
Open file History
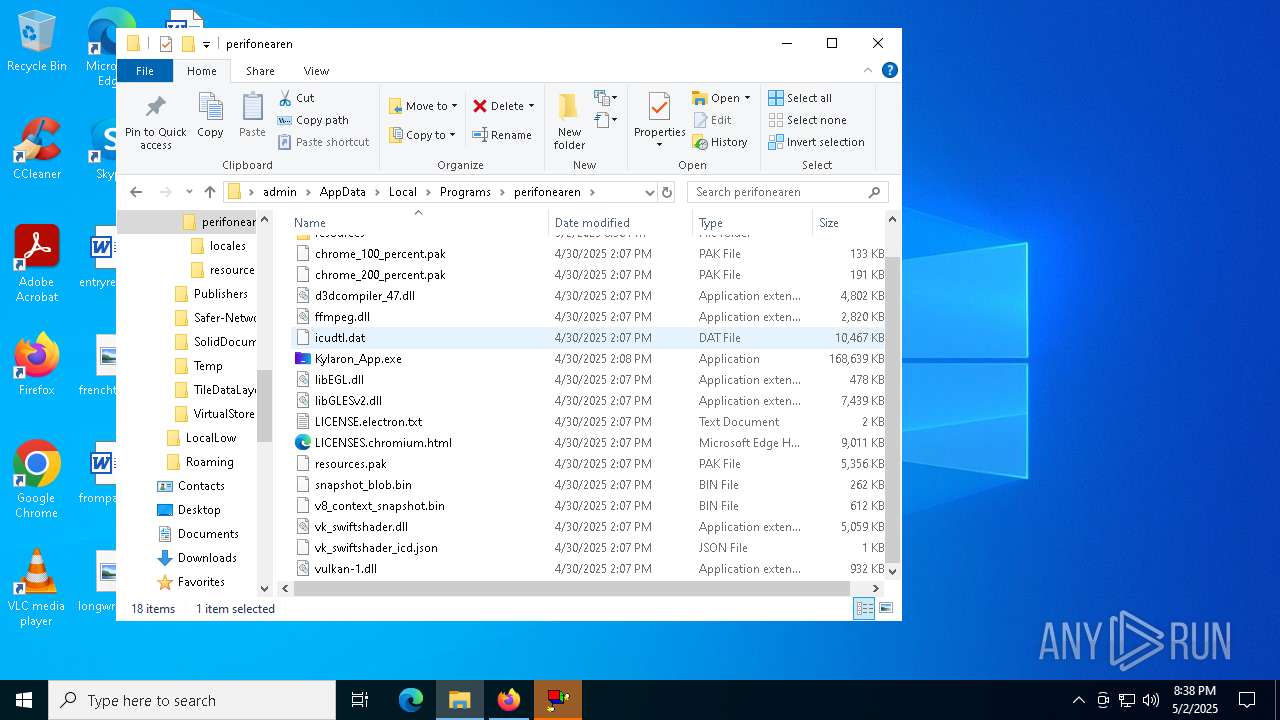click(720, 142)
